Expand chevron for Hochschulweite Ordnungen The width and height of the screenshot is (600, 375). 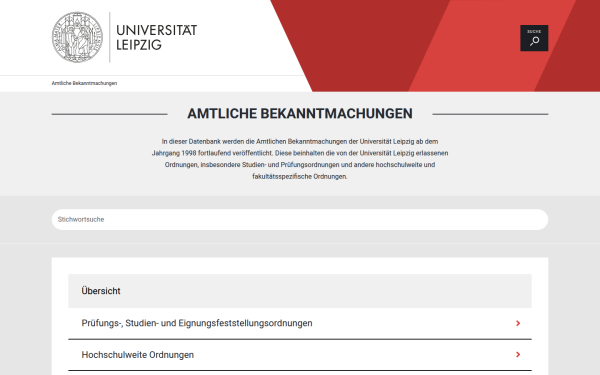(x=518, y=355)
